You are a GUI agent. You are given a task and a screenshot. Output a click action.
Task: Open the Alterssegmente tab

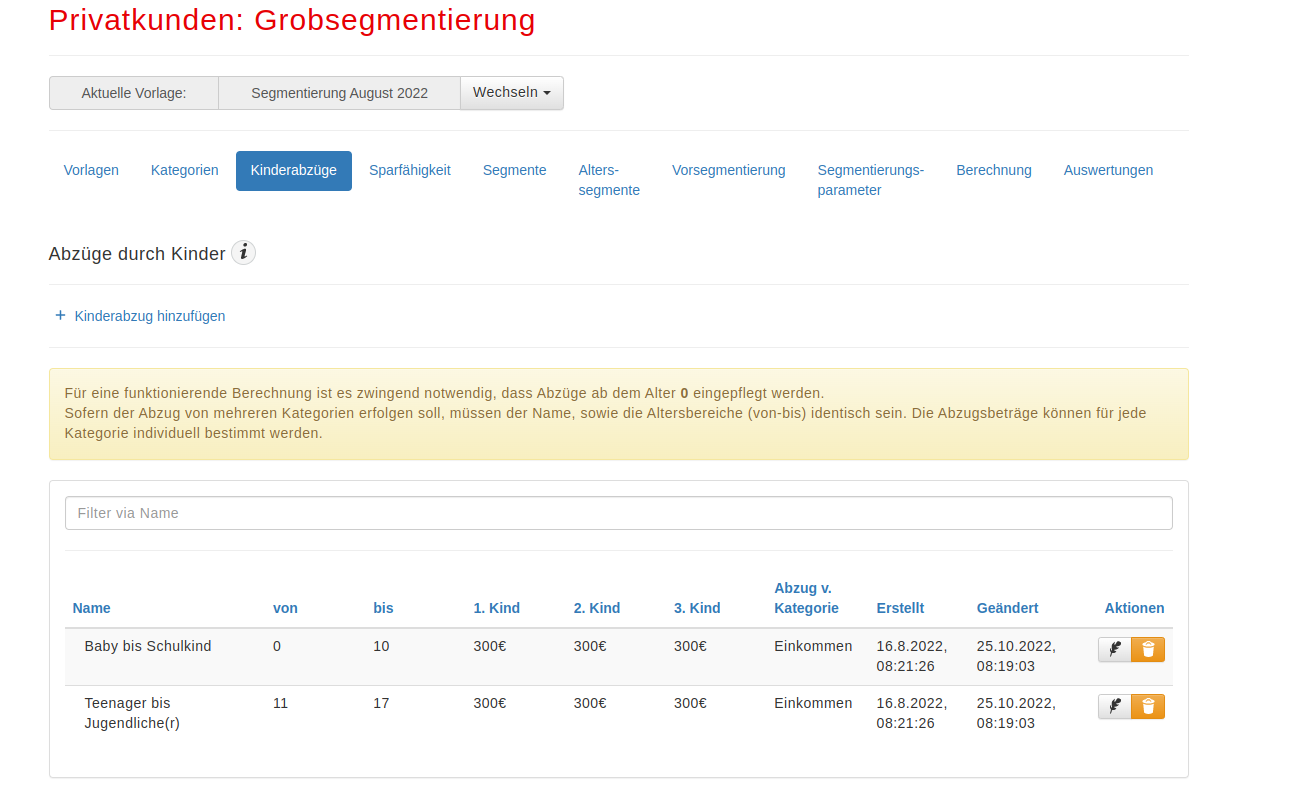tap(608, 180)
